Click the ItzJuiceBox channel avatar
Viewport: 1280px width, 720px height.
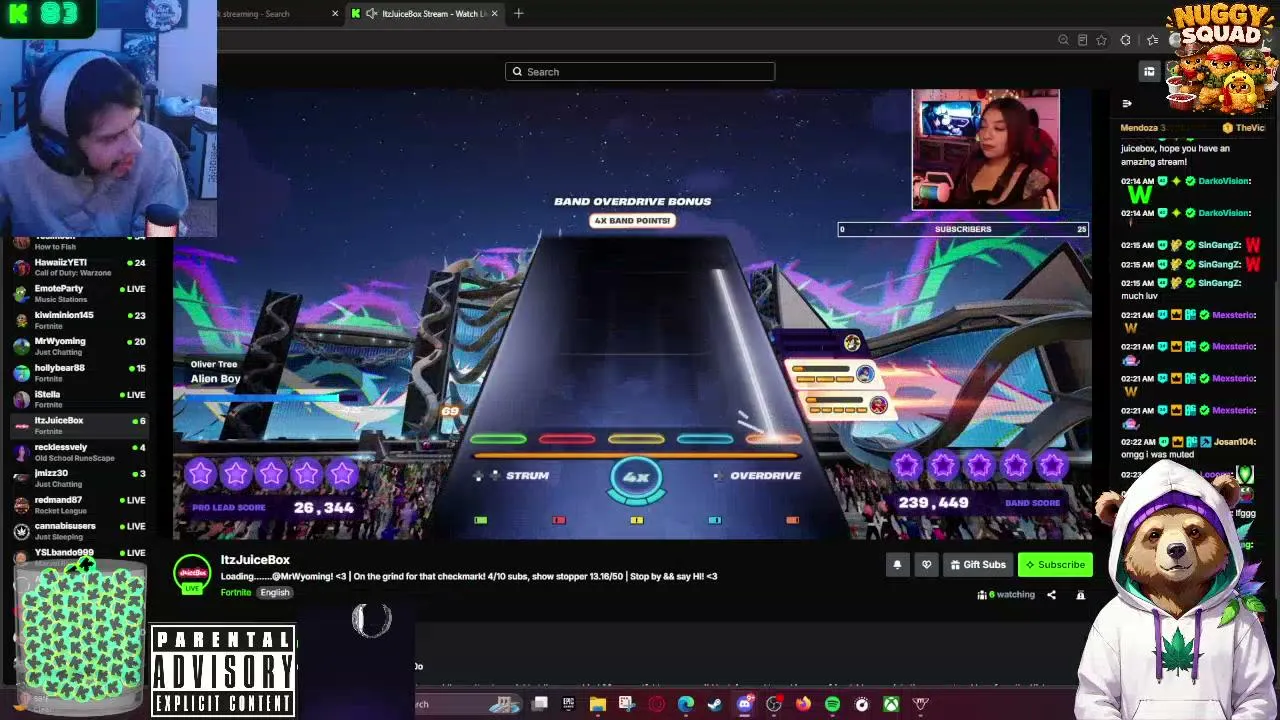[x=192, y=574]
